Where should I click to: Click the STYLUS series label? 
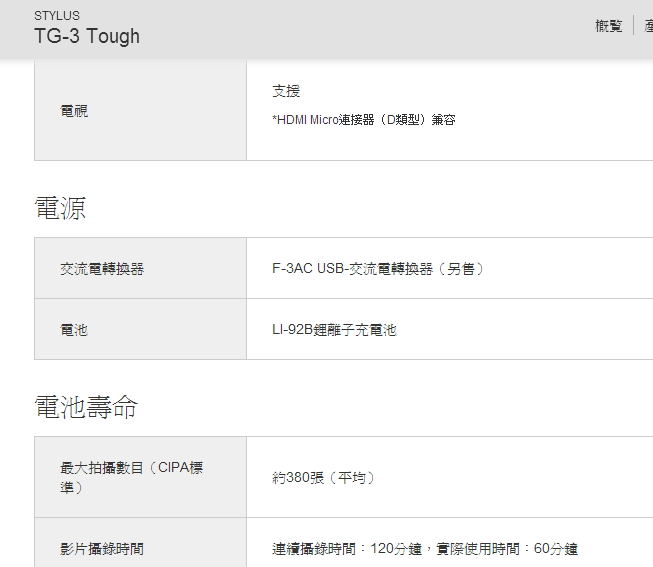[57, 16]
